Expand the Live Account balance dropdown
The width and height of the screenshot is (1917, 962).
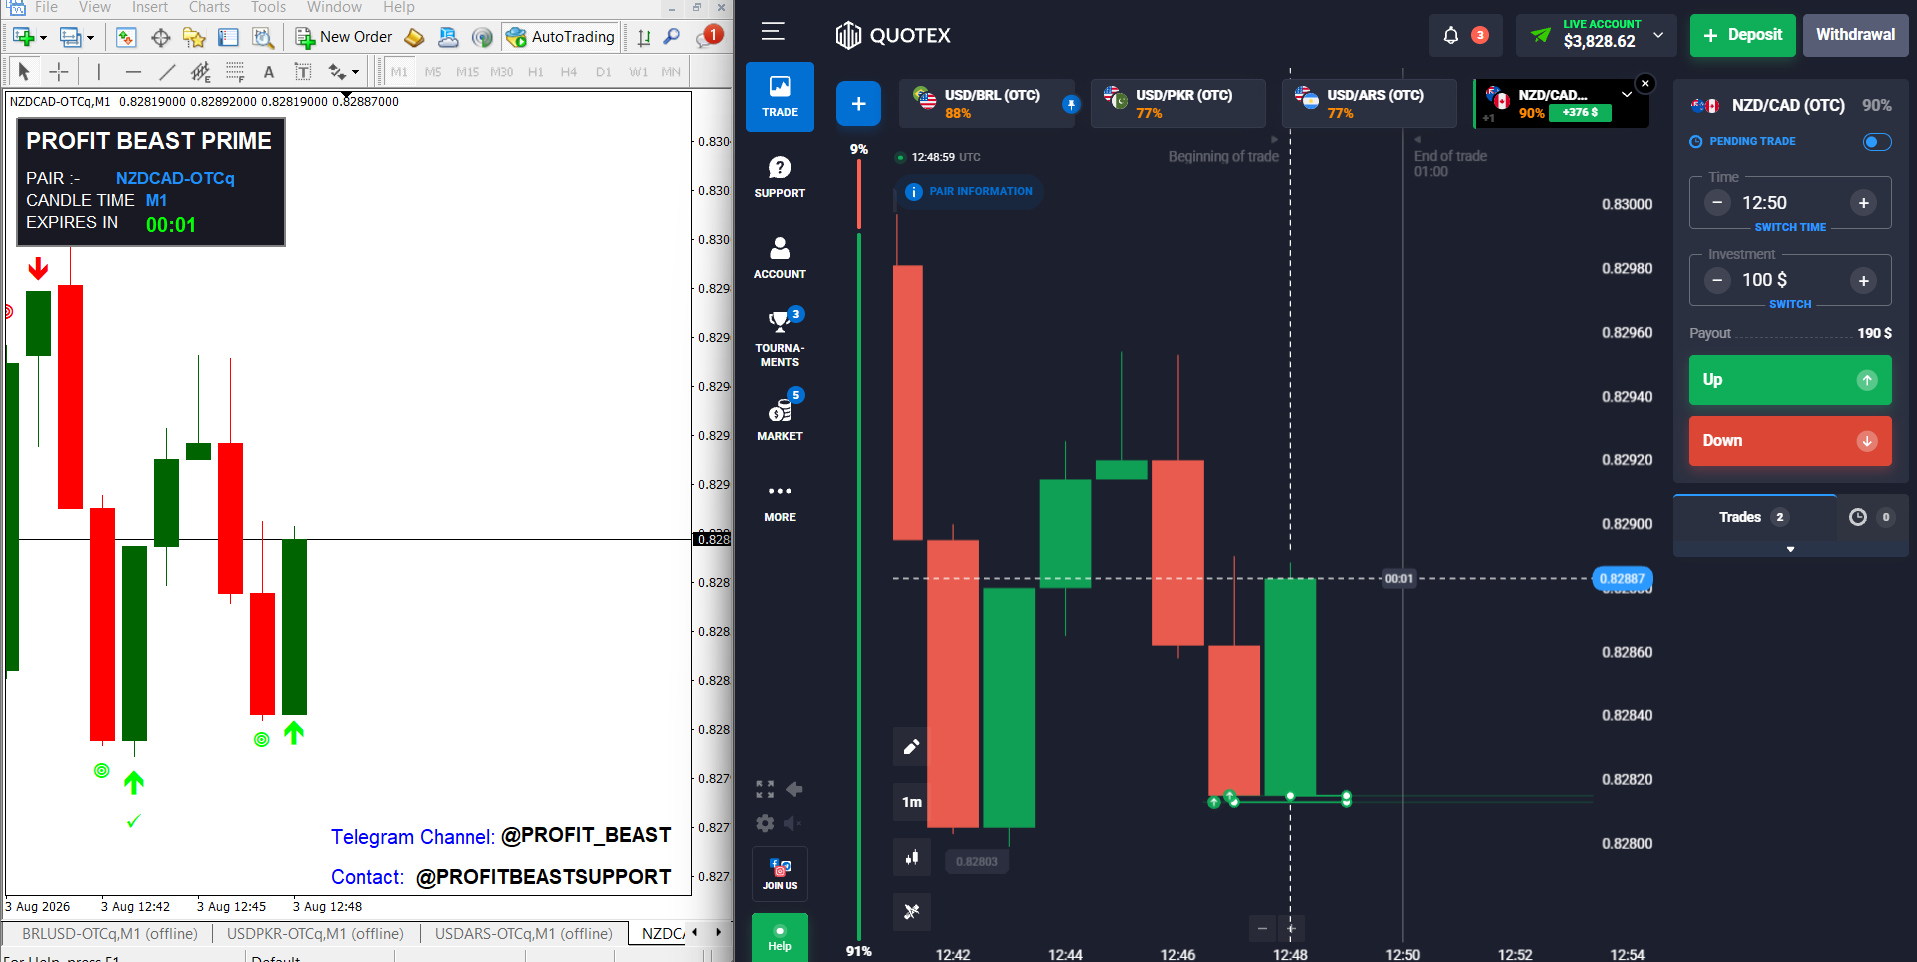(1658, 35)
